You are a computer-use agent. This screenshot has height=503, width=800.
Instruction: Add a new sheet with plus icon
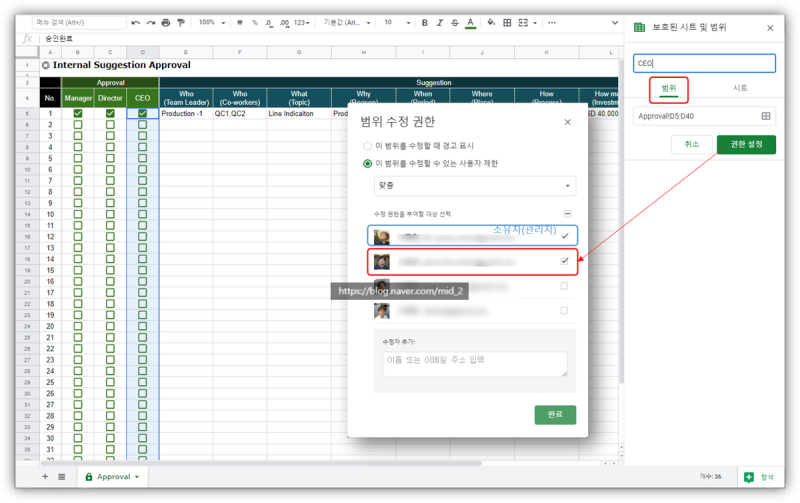tap(45, 476)
